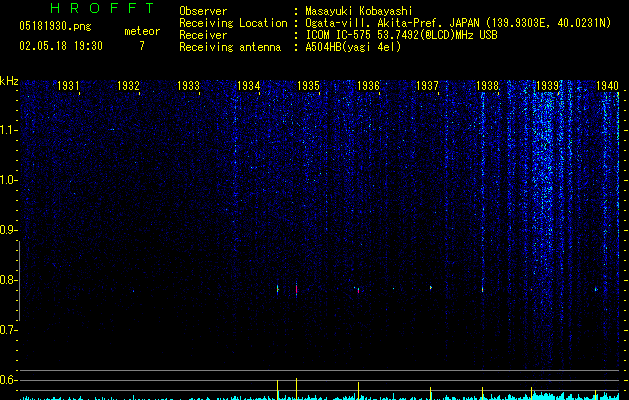This screenshot has height=400, width=629.
Task: Click the 0.7 kHz axis label
Action: [x=9, y=330]
